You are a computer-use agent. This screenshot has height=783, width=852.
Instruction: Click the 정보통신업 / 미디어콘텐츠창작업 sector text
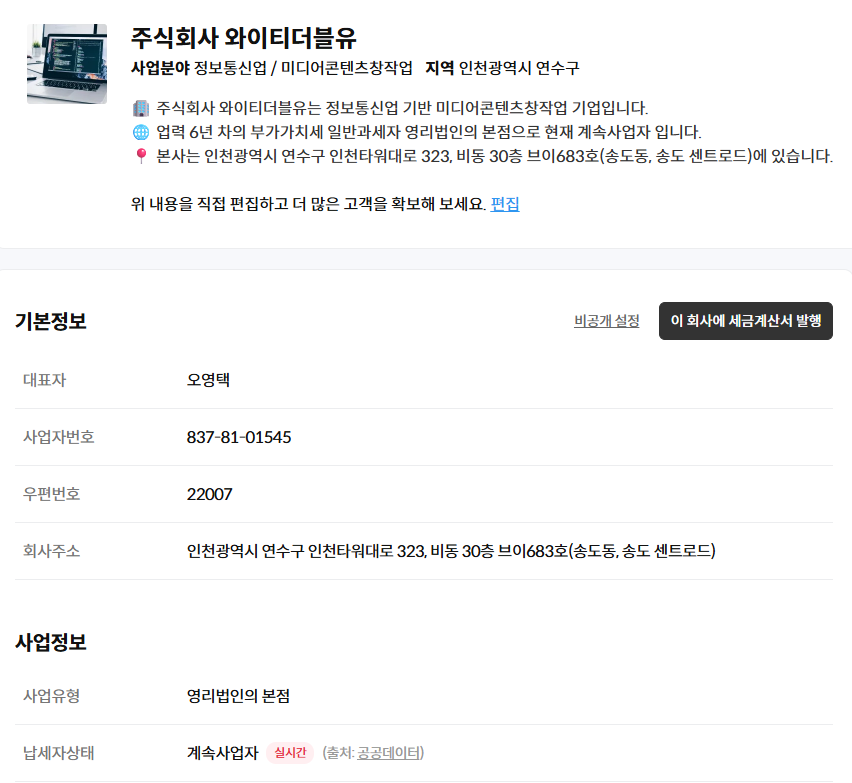tap(303, 68)
